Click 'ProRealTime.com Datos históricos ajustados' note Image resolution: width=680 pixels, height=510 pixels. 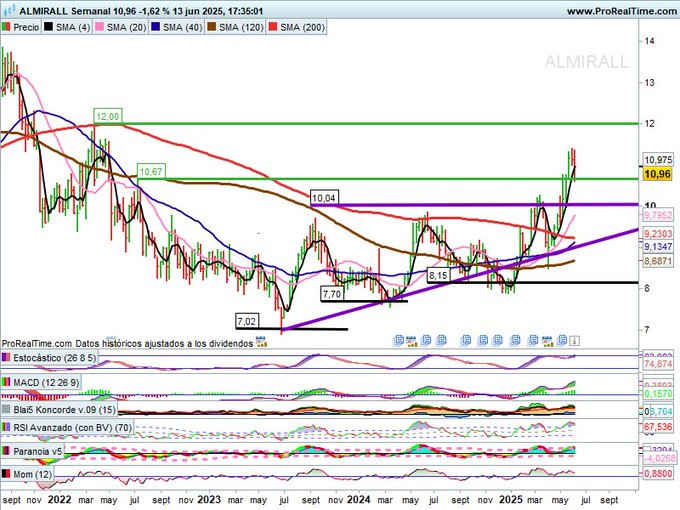pos(128,343)
